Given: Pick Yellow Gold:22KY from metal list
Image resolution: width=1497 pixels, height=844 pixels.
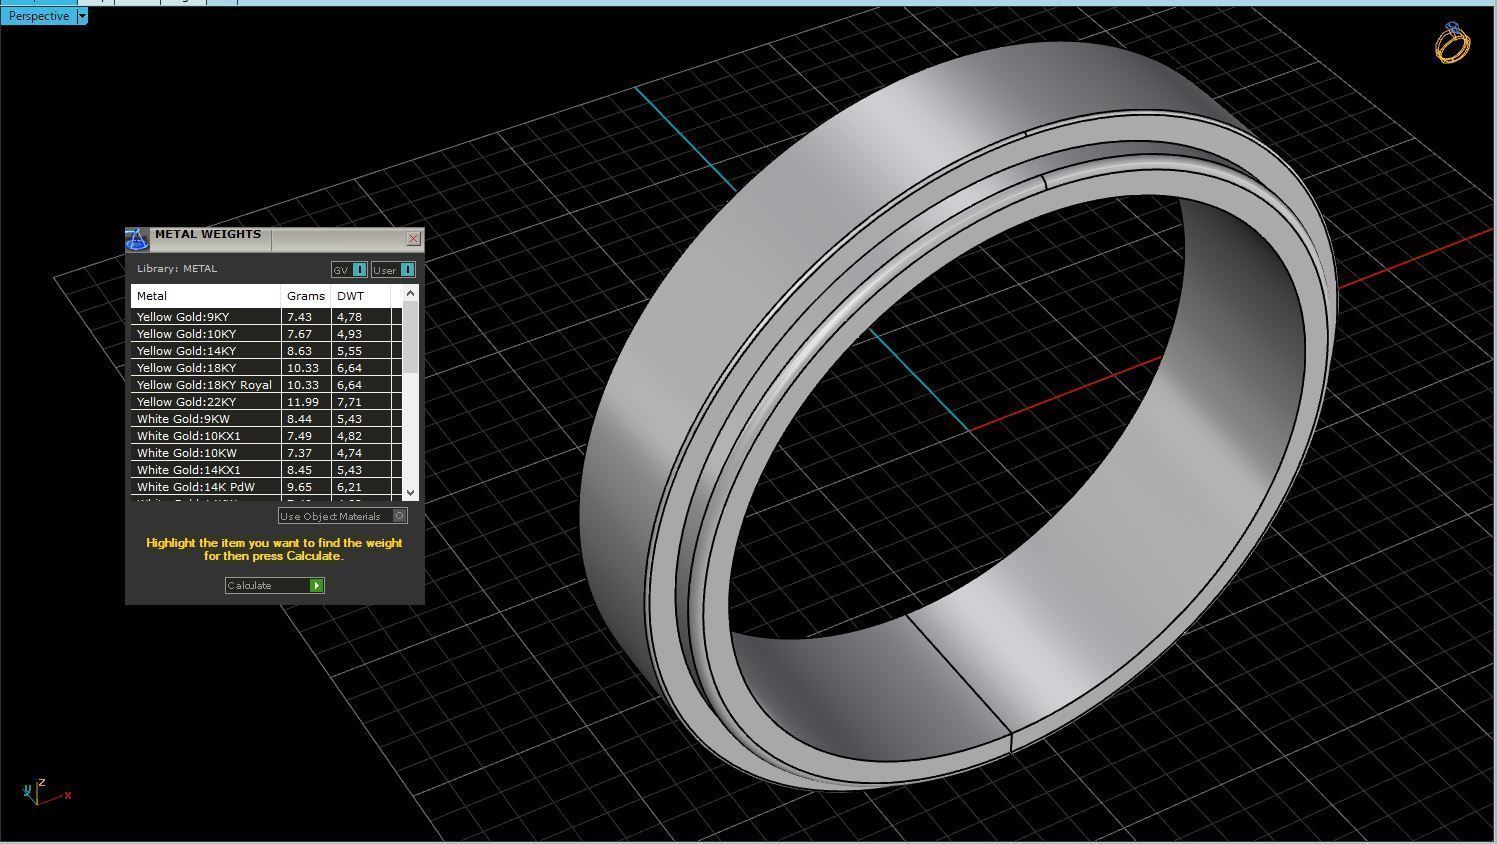Looking at the screenshot, I should tap(266, 402).
